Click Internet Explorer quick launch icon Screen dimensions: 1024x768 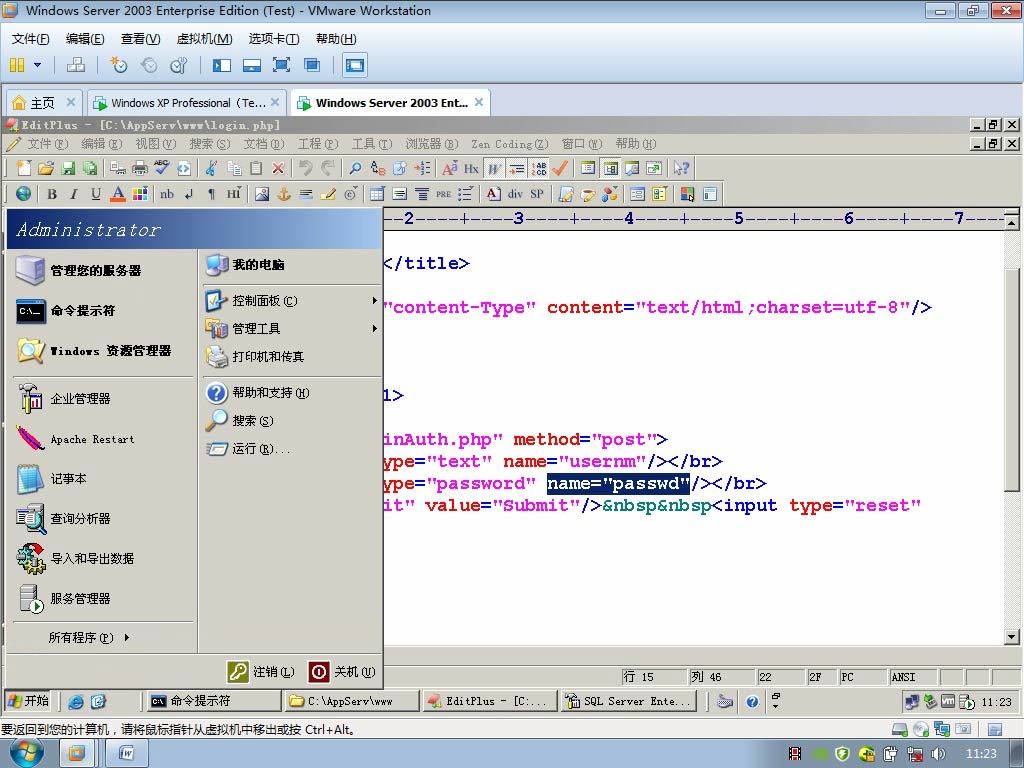coord(76,701)
